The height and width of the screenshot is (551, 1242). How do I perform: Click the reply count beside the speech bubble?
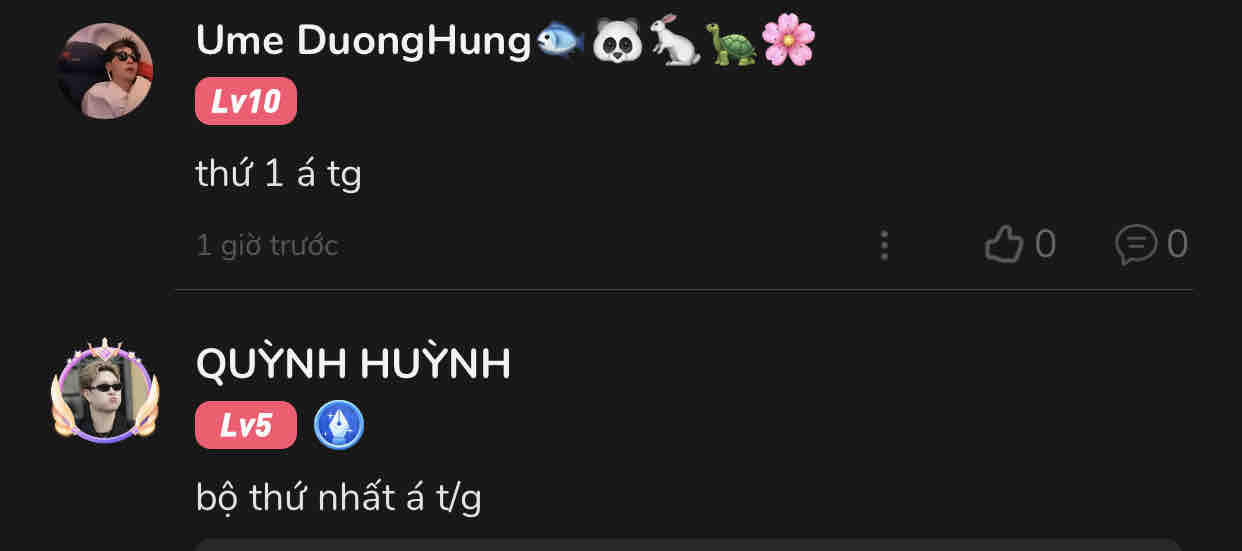[x=1177, y=244]
